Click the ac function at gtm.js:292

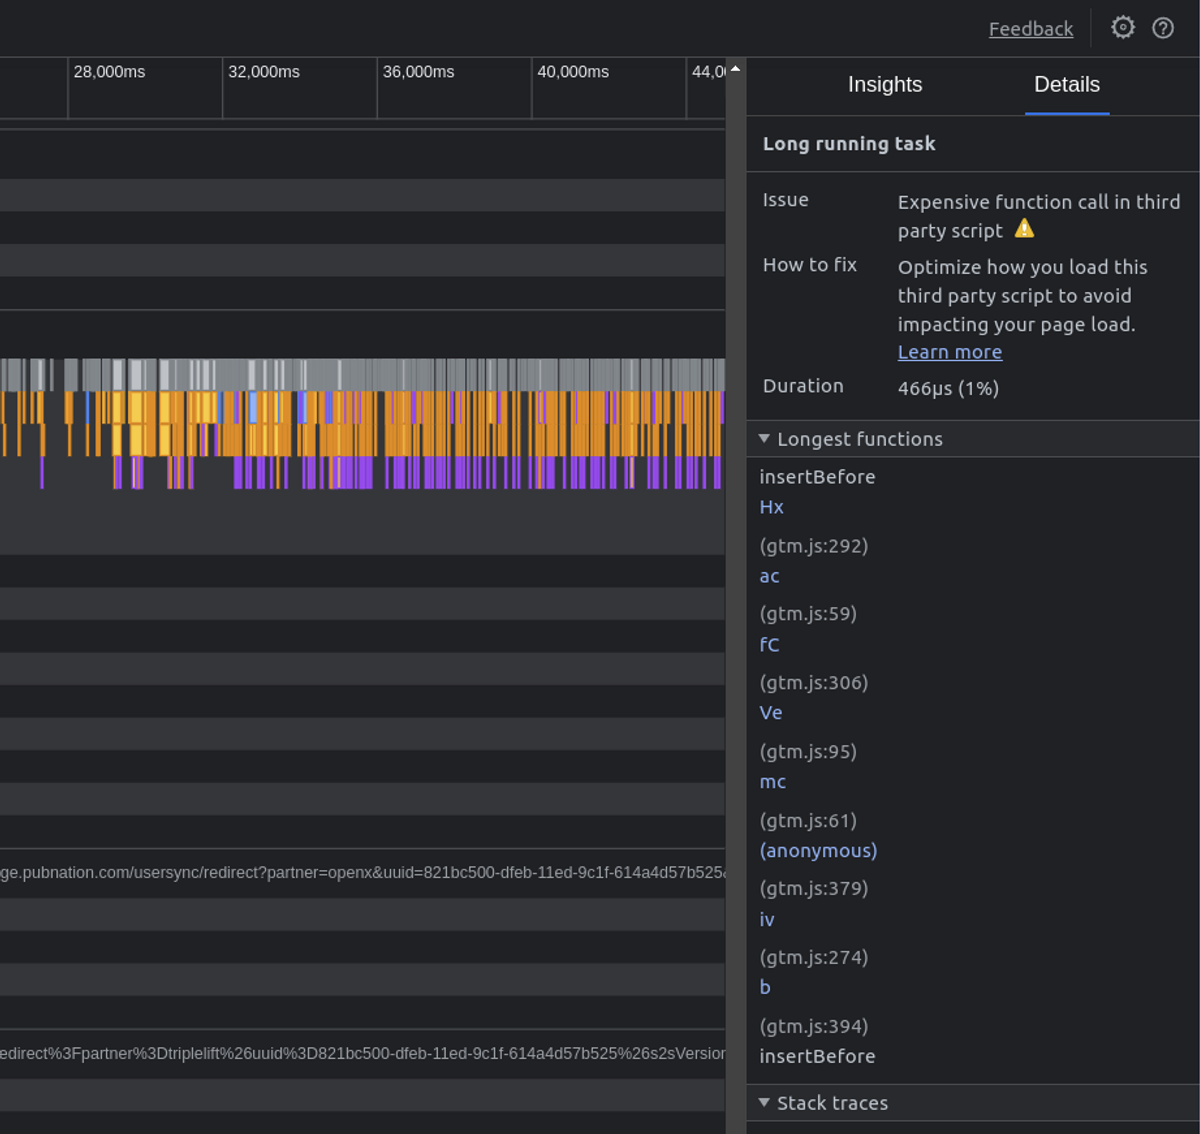[769, 576]
